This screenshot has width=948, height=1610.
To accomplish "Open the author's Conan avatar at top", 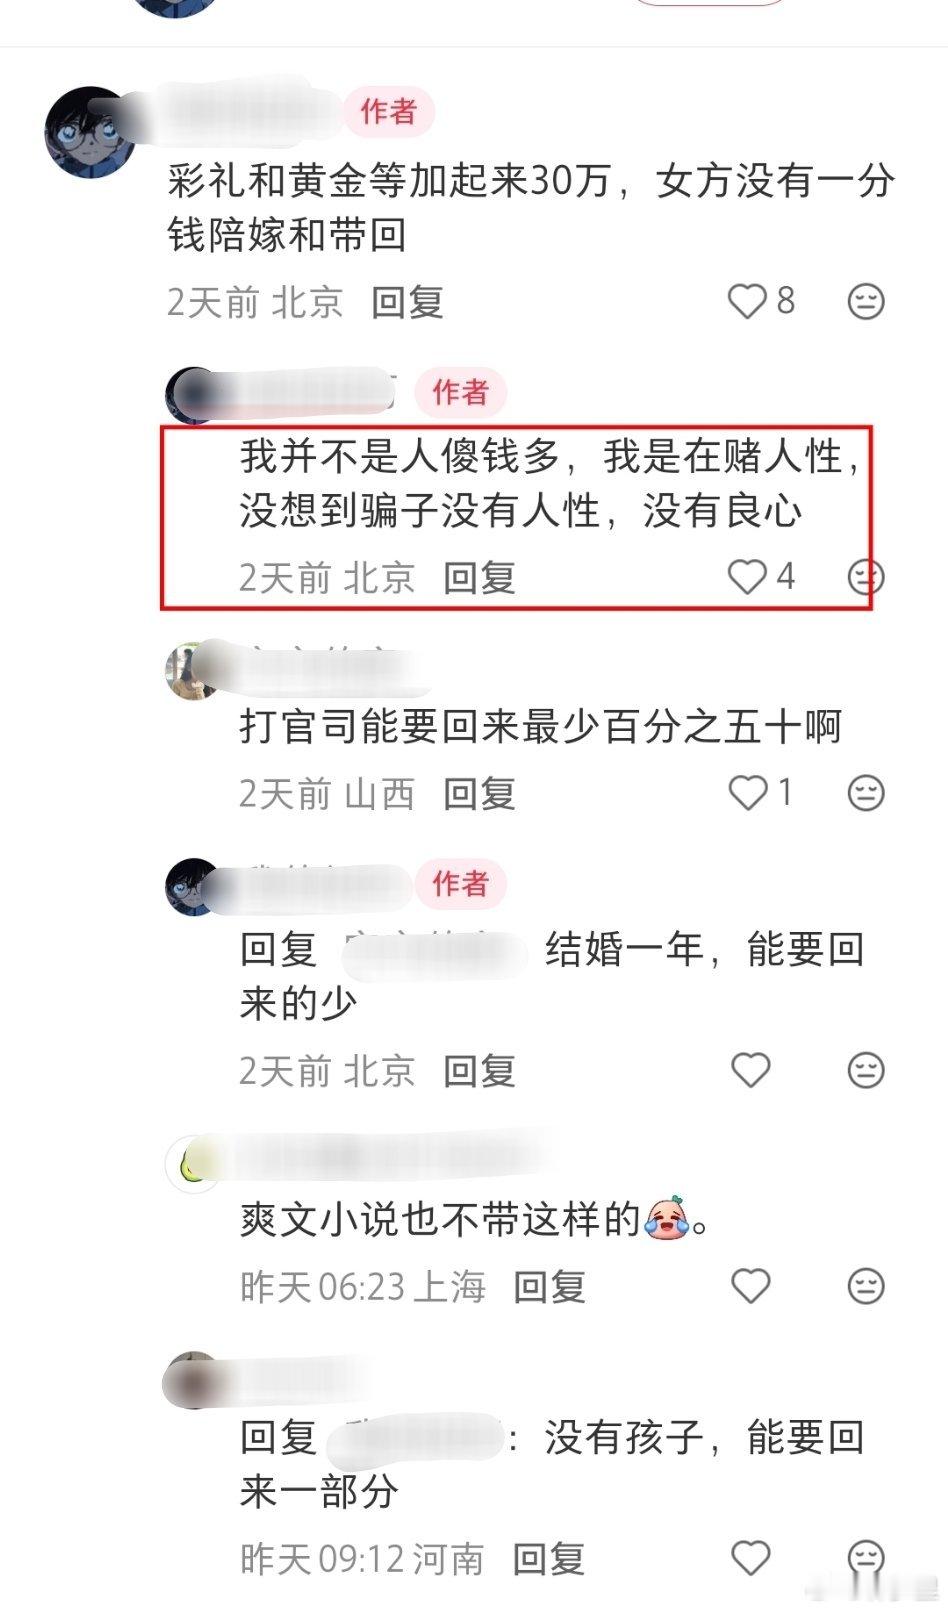I will click(91, 132).
